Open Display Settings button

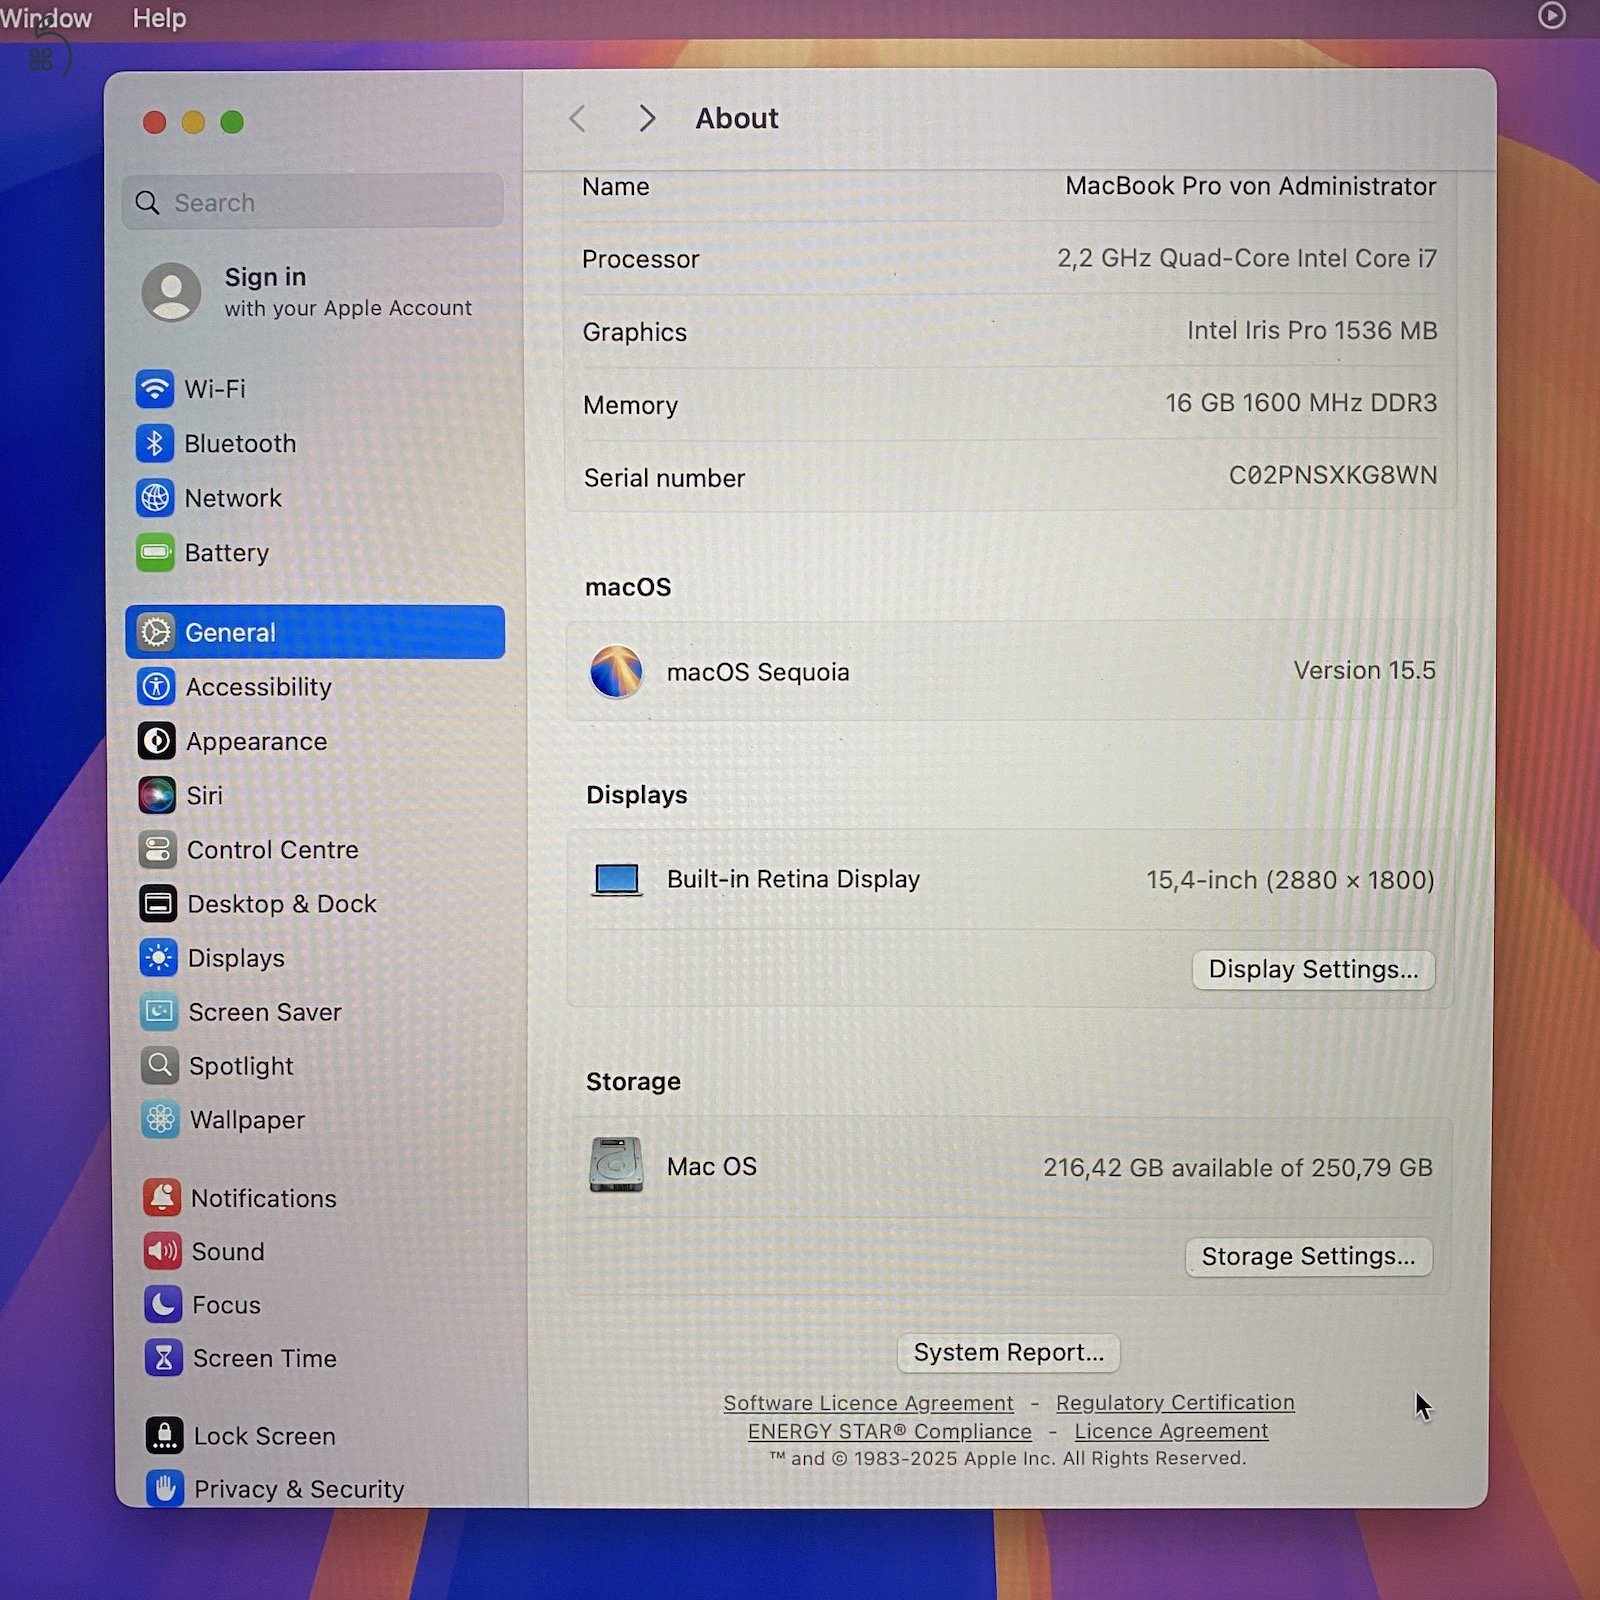pos(1313,969)
